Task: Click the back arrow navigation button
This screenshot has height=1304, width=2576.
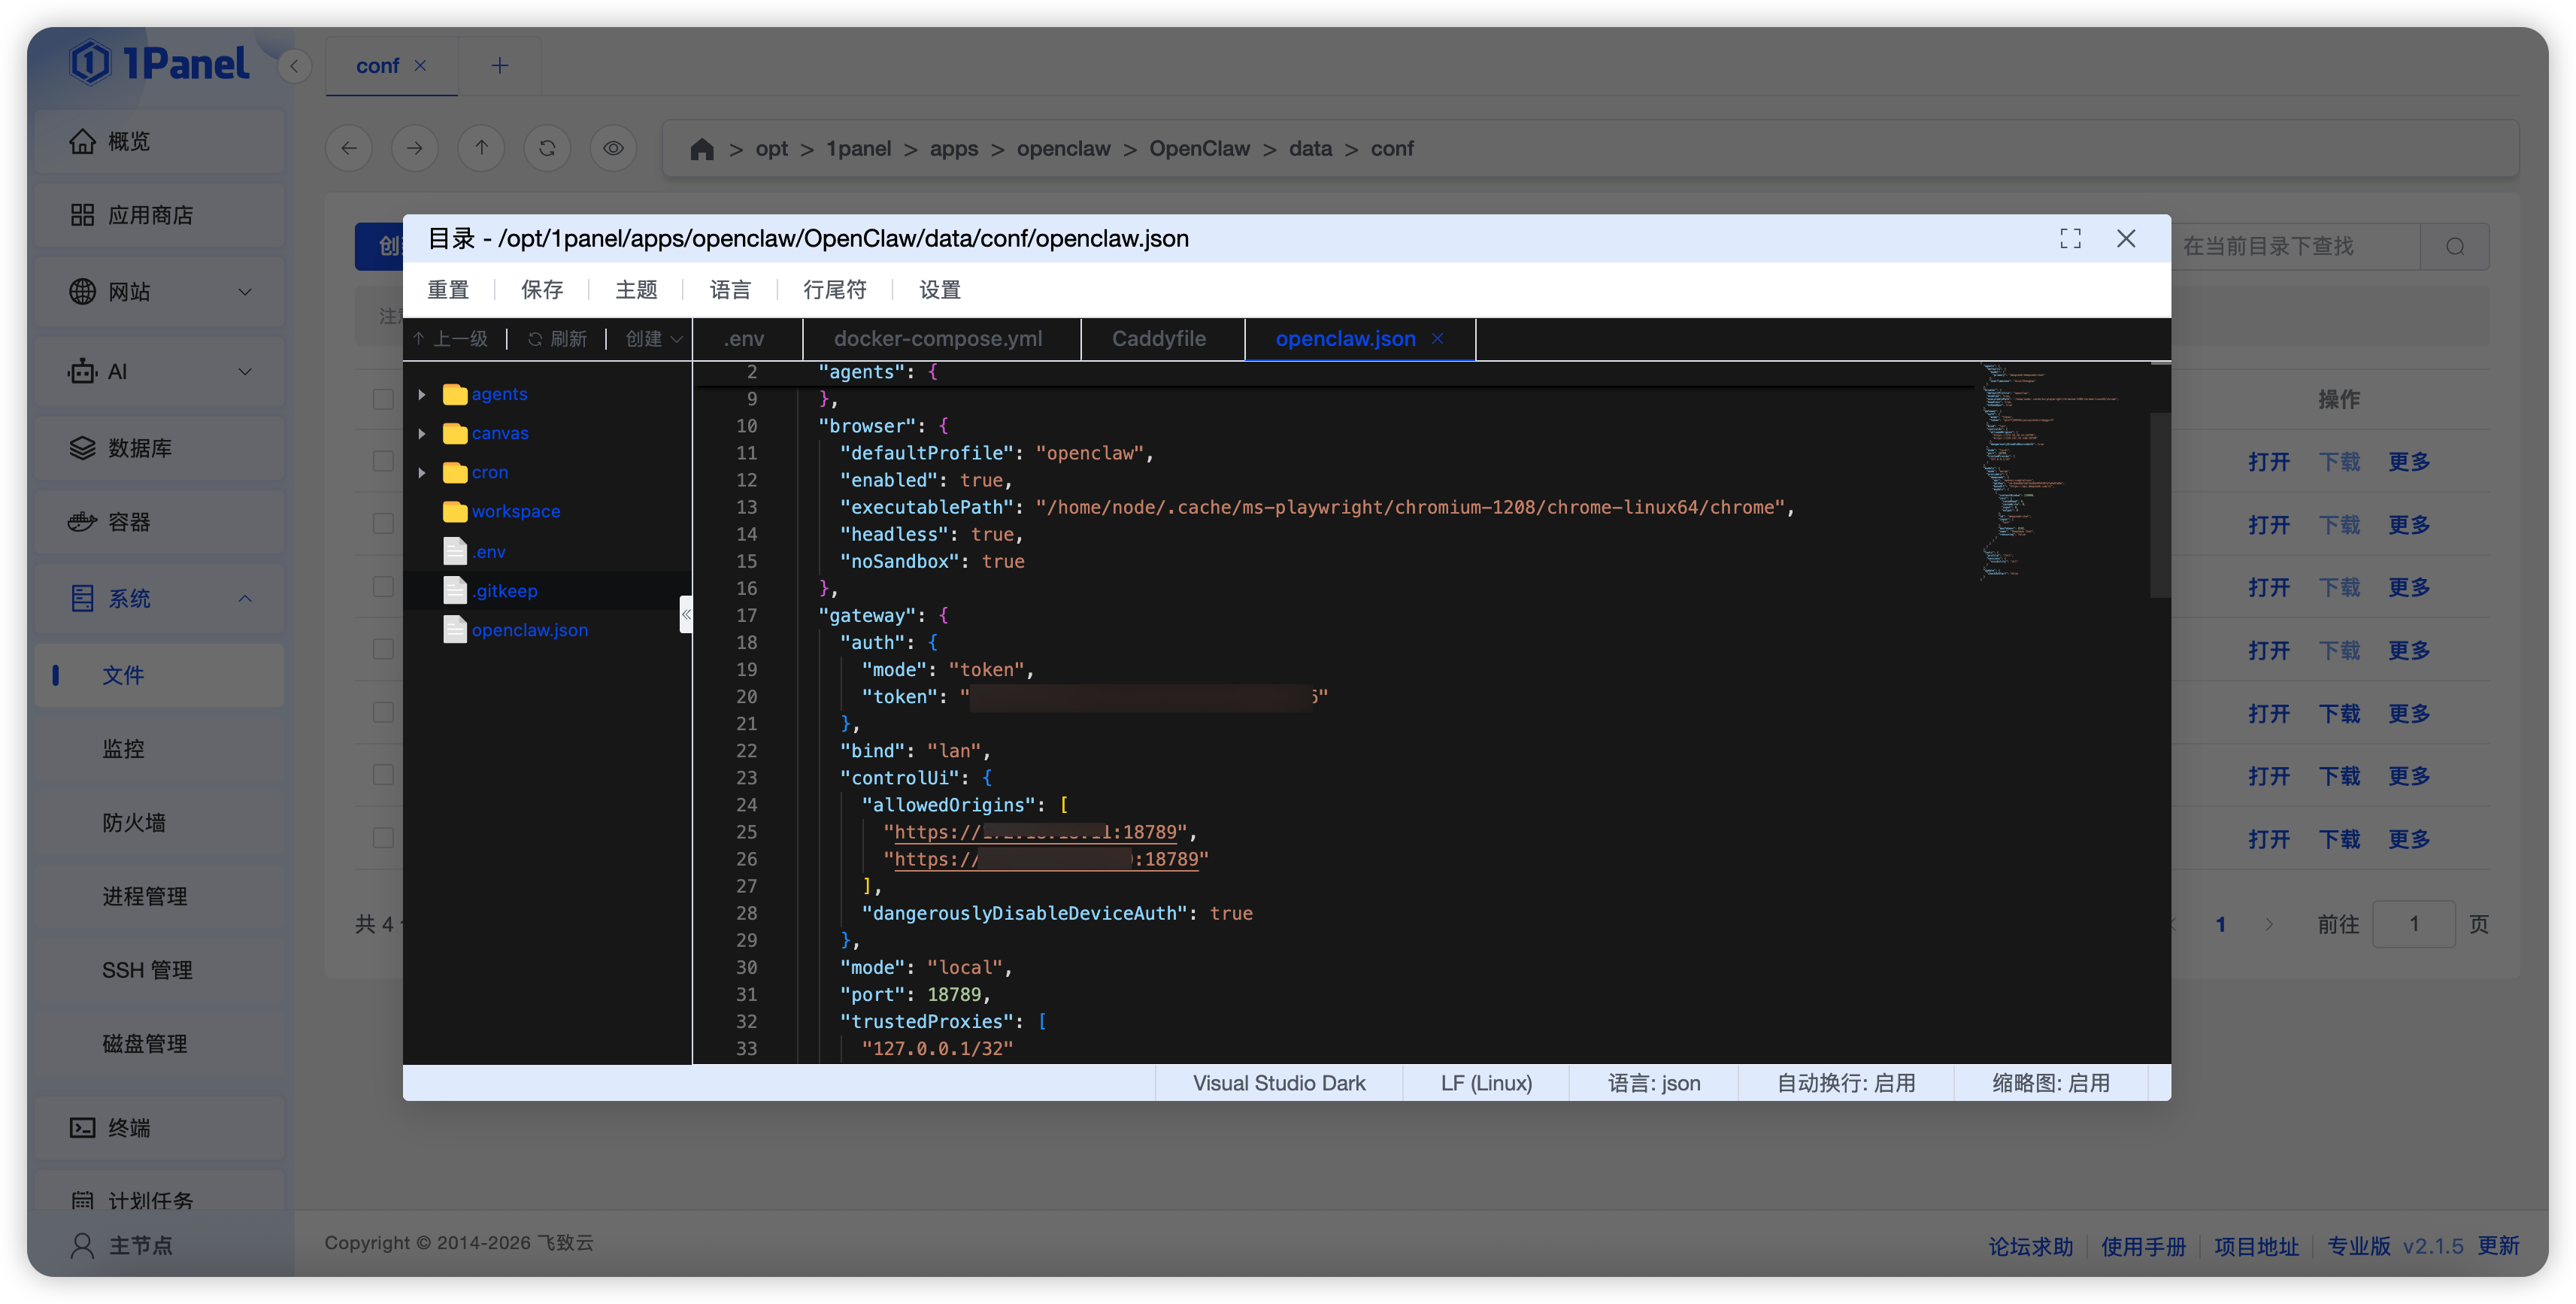Action: click(349, 148)
